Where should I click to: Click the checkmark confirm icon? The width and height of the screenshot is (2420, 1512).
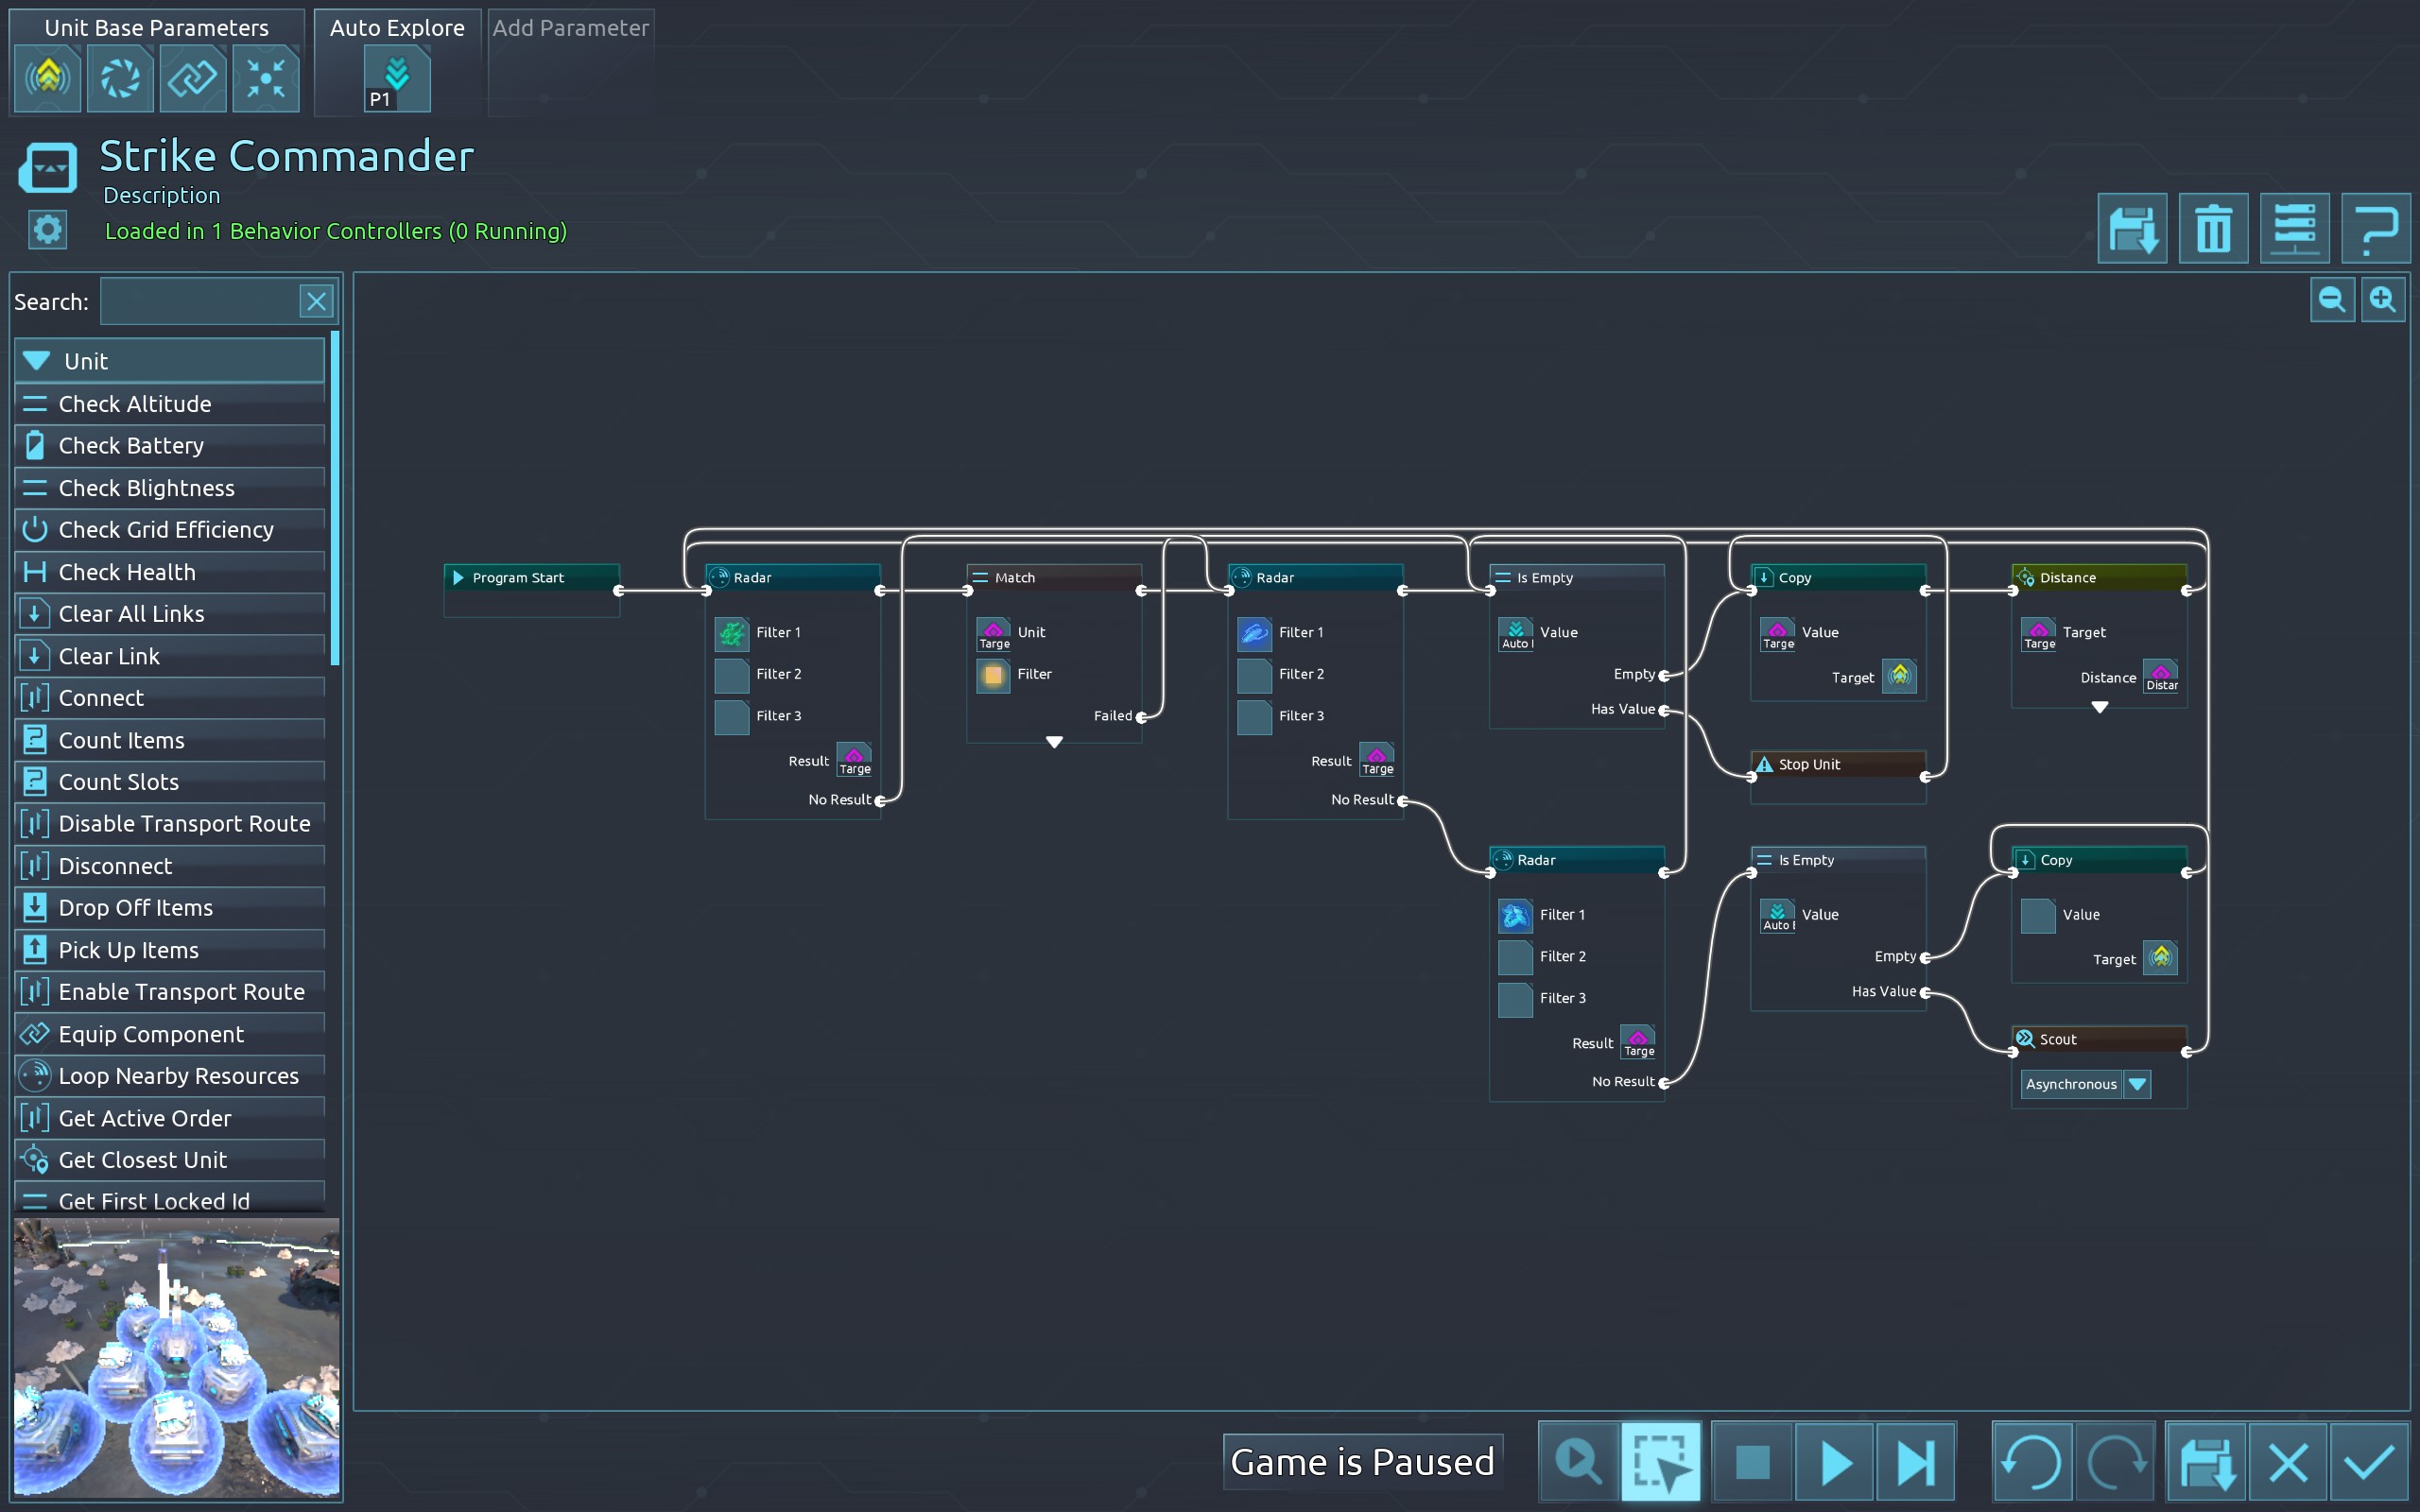2369,1462
